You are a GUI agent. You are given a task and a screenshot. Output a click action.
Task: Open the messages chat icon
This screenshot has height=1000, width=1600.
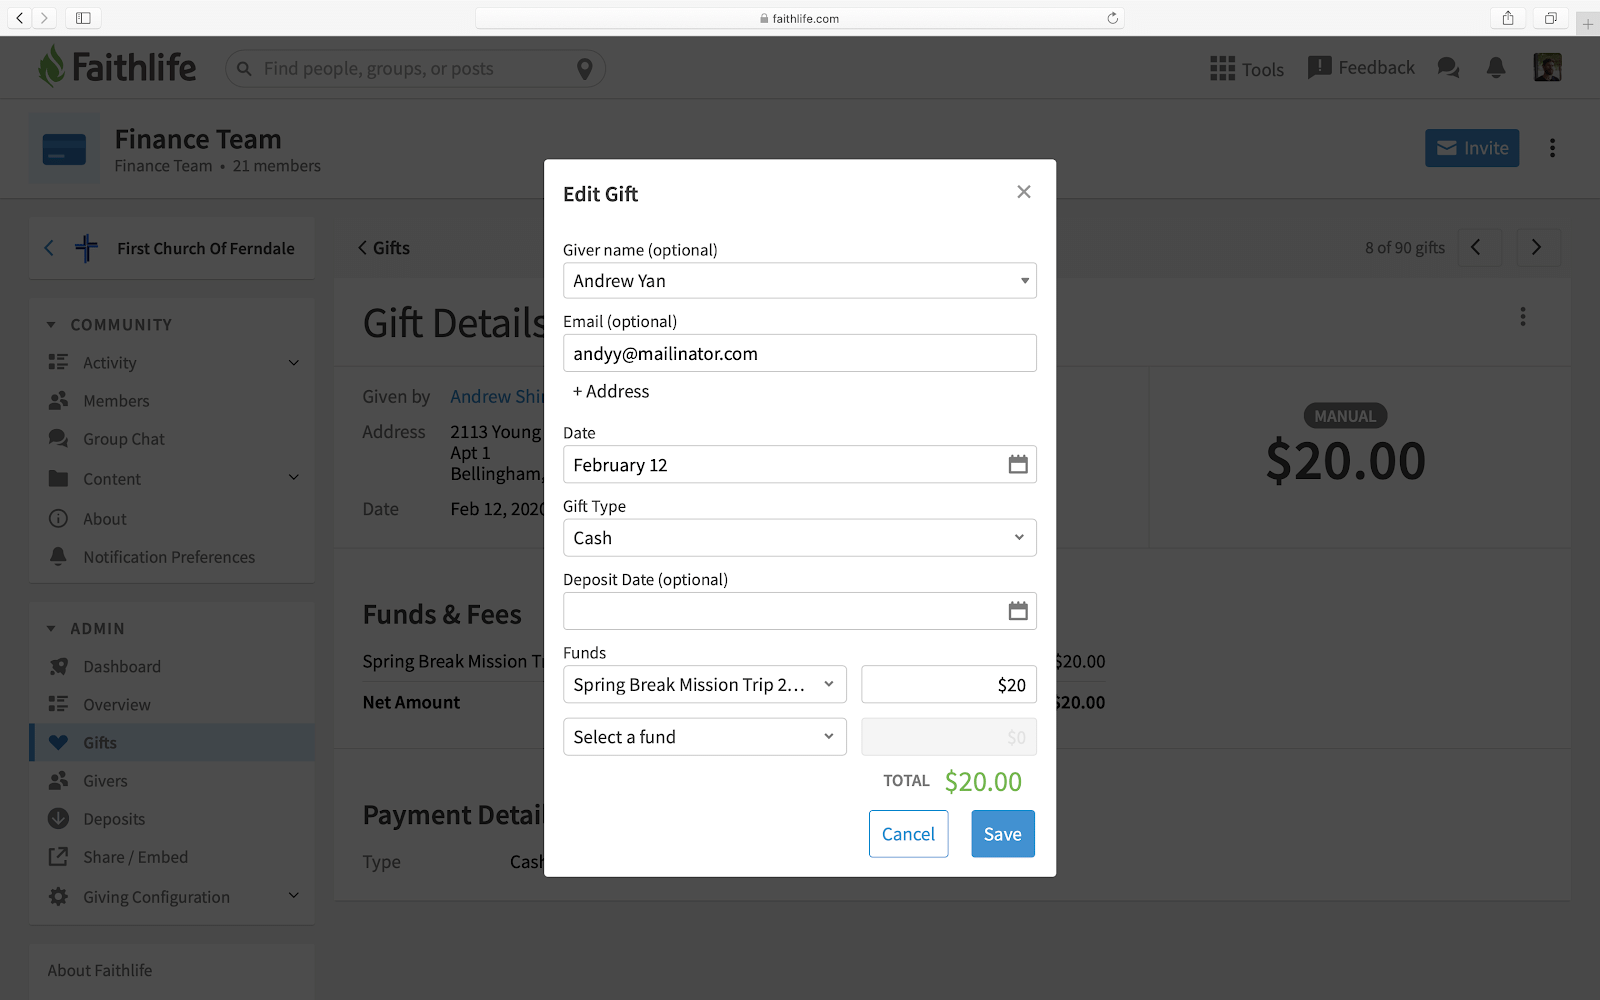click(1448, 67)
